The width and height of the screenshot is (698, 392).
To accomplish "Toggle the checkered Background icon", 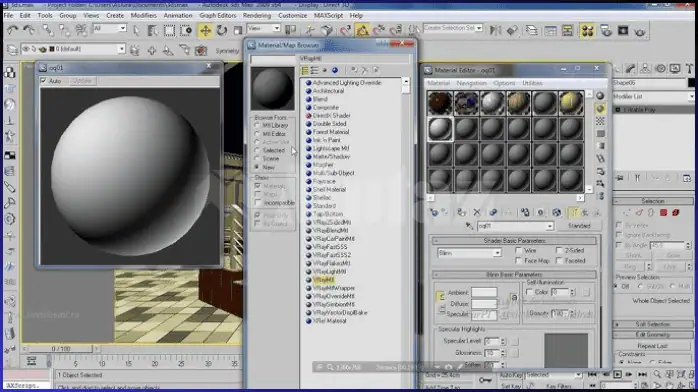I will click(600, 121).
